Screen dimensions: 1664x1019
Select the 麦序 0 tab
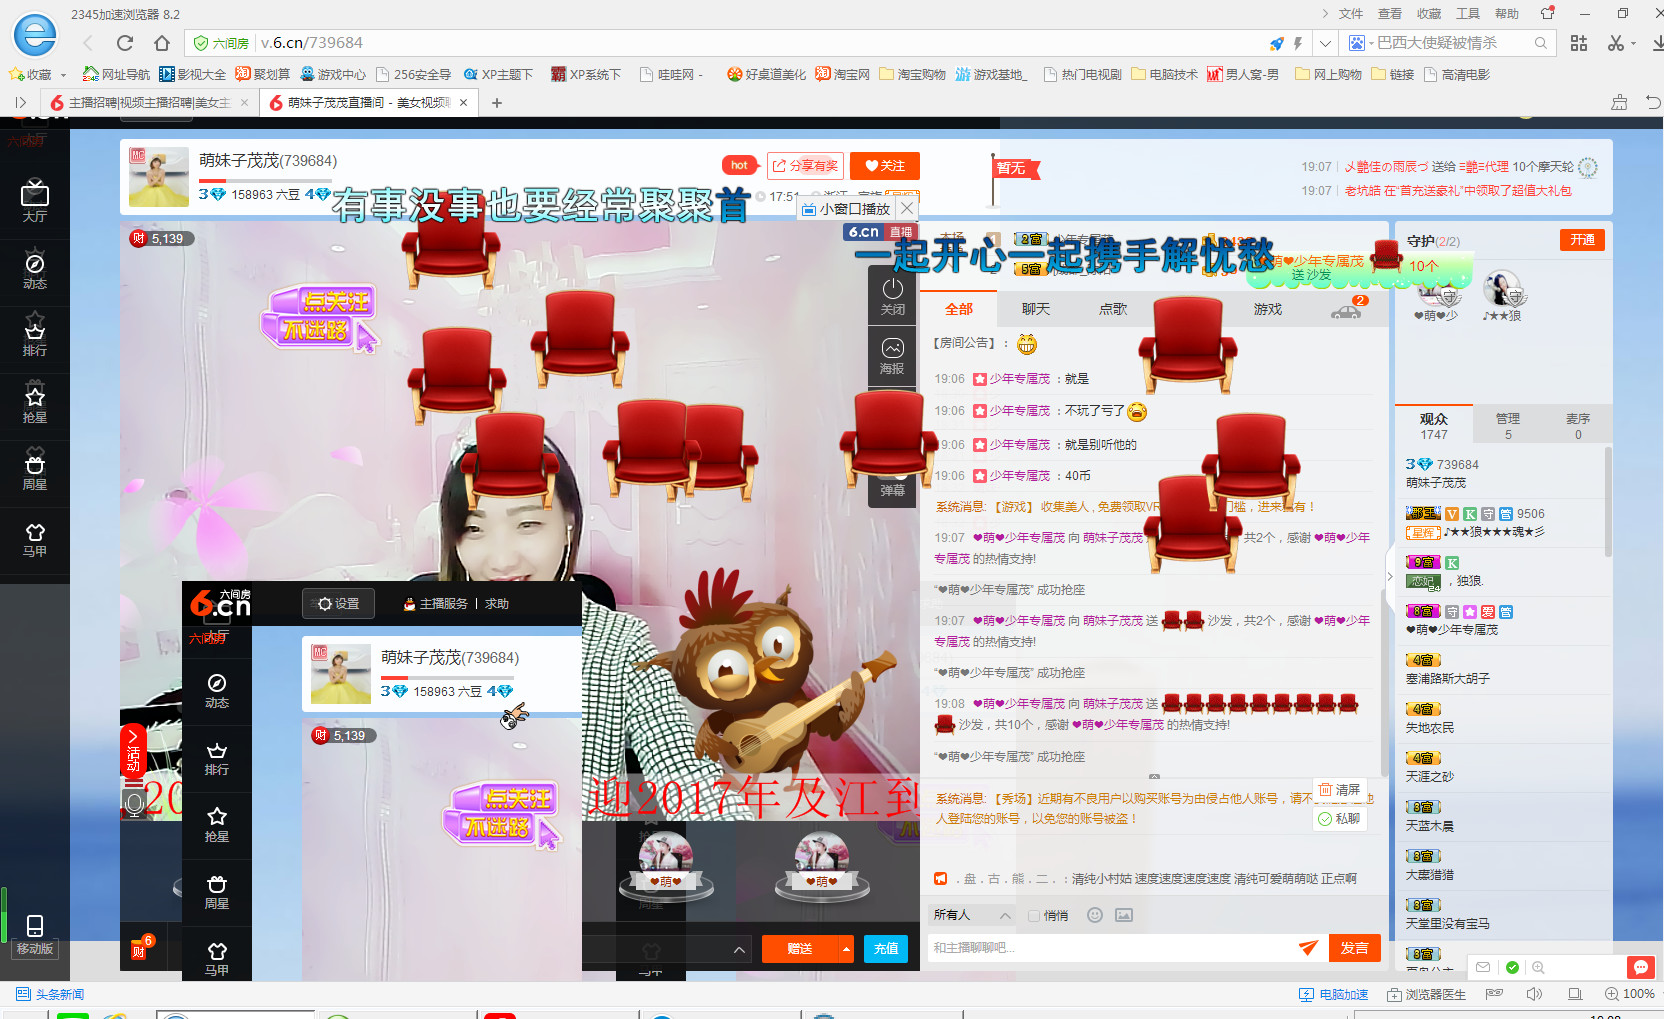click(x=1578, y=426)
